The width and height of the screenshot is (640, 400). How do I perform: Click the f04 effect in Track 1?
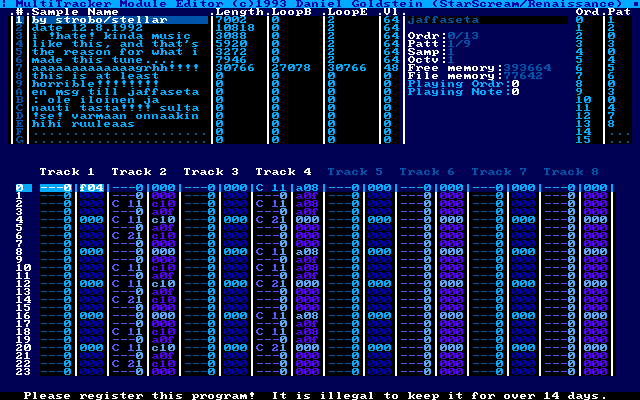coord(92,188)
